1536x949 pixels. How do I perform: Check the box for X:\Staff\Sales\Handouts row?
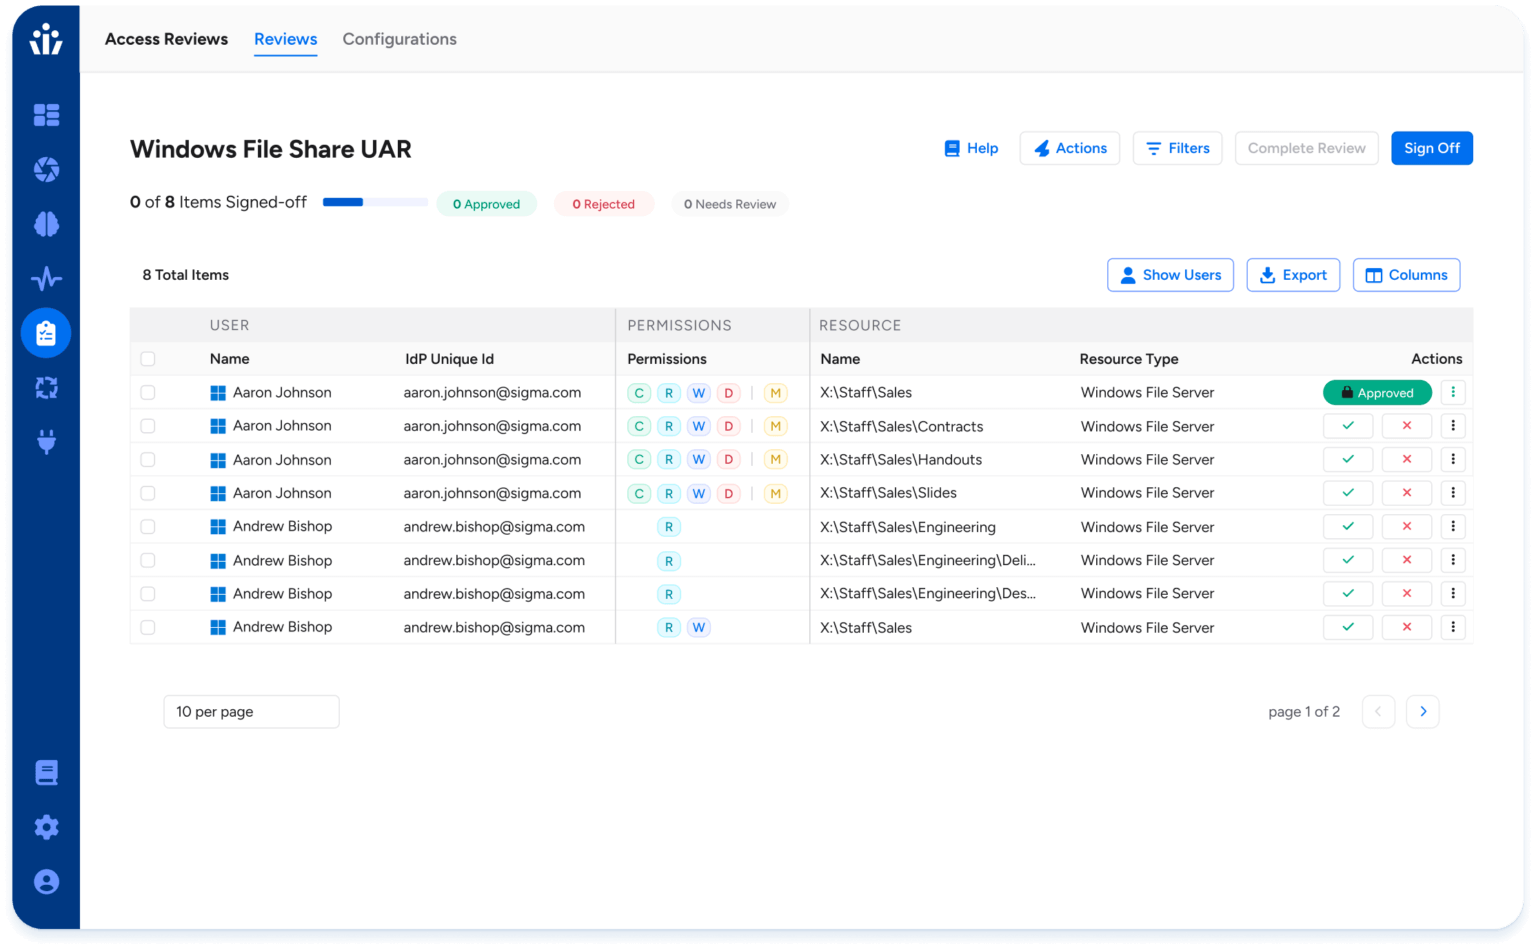(148, 460)
